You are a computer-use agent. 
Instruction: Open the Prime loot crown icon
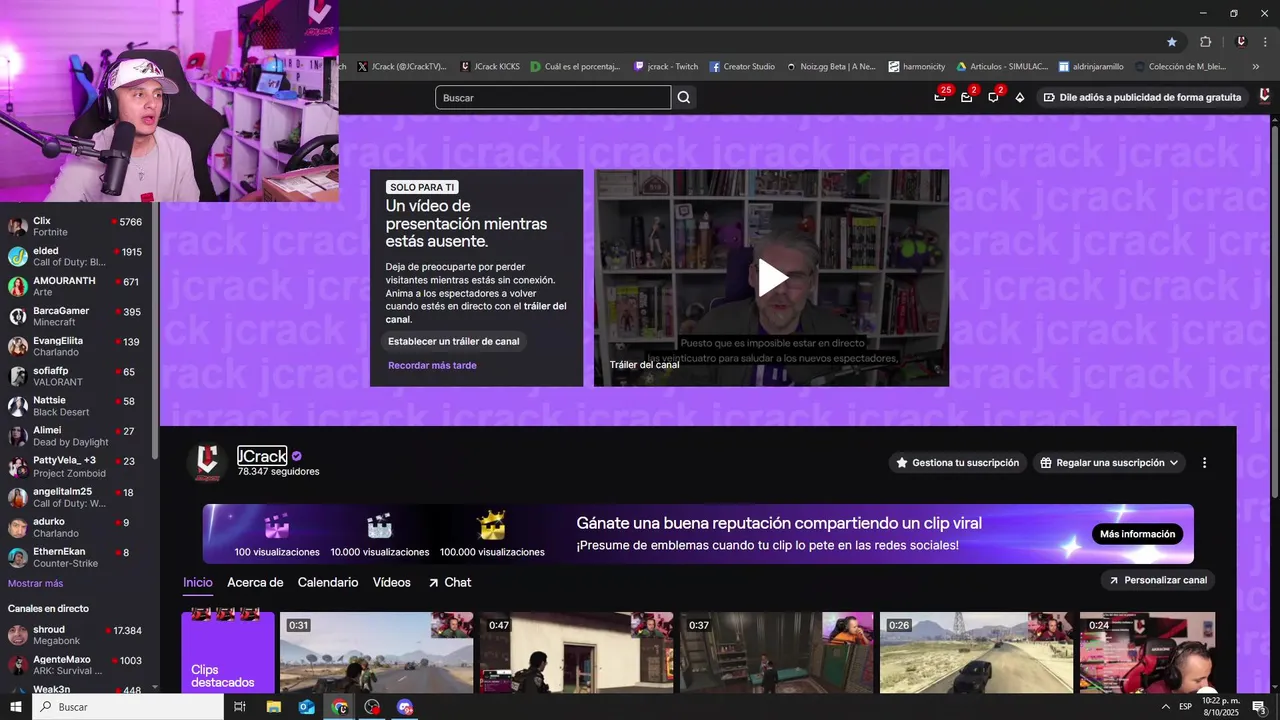pyautogui.click(x=940, y=97)
